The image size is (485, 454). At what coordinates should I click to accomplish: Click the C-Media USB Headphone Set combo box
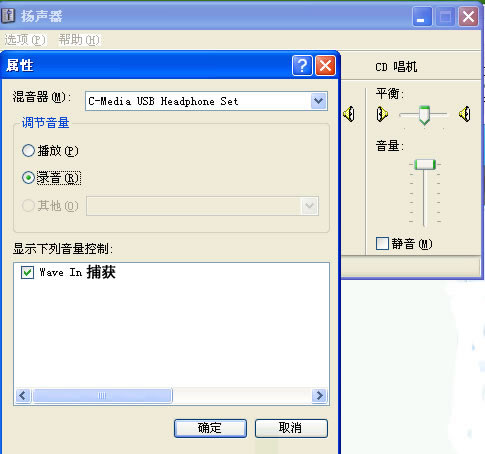coord(206,101)
